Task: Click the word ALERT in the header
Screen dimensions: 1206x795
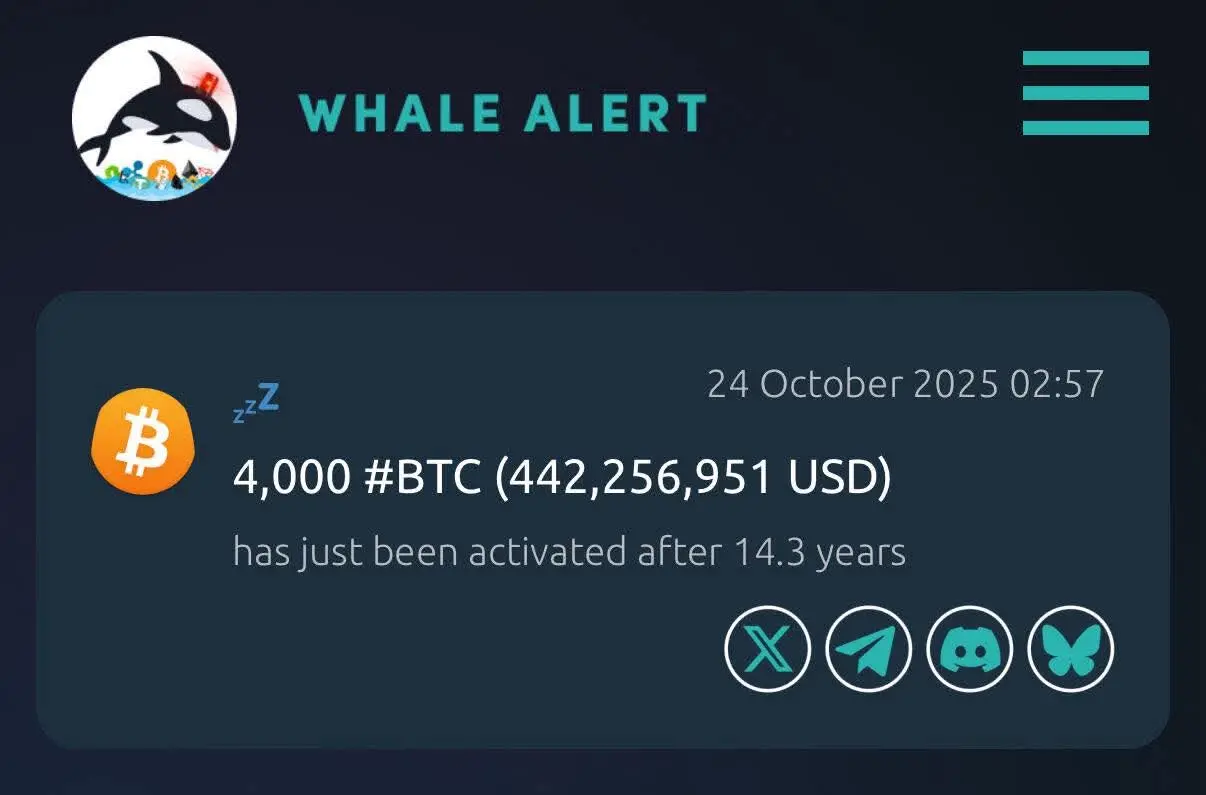Action: coord(617,113)
